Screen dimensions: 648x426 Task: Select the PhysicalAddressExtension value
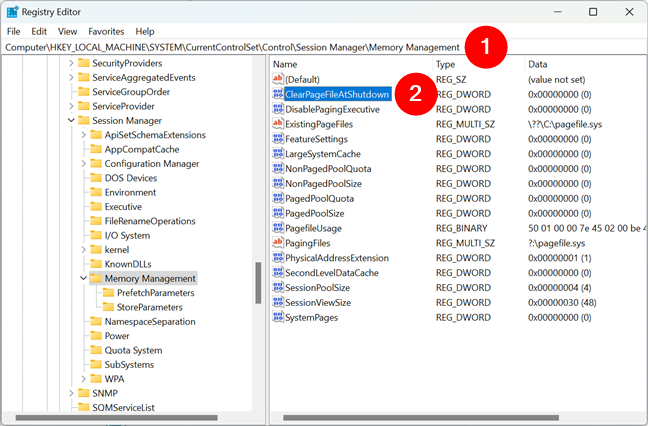coord(337,258)
